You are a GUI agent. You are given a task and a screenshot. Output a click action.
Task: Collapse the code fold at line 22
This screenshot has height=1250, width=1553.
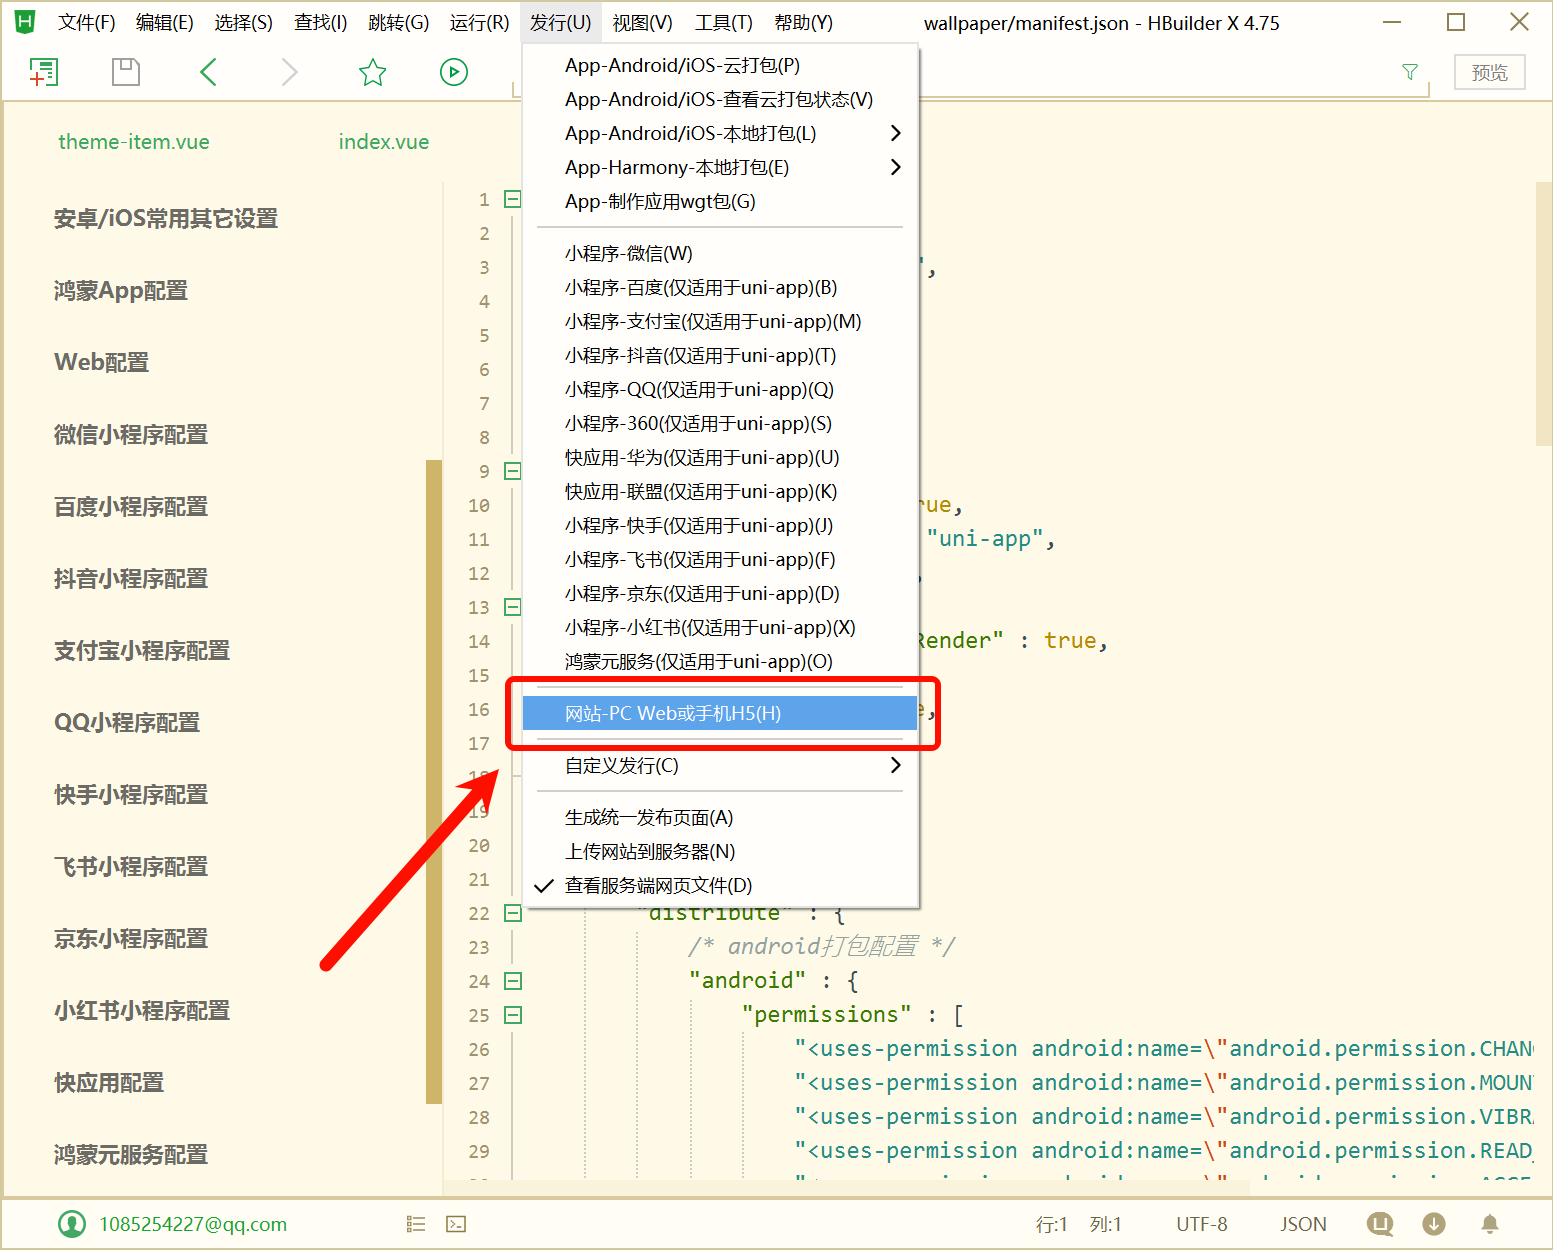pos(513,913)
